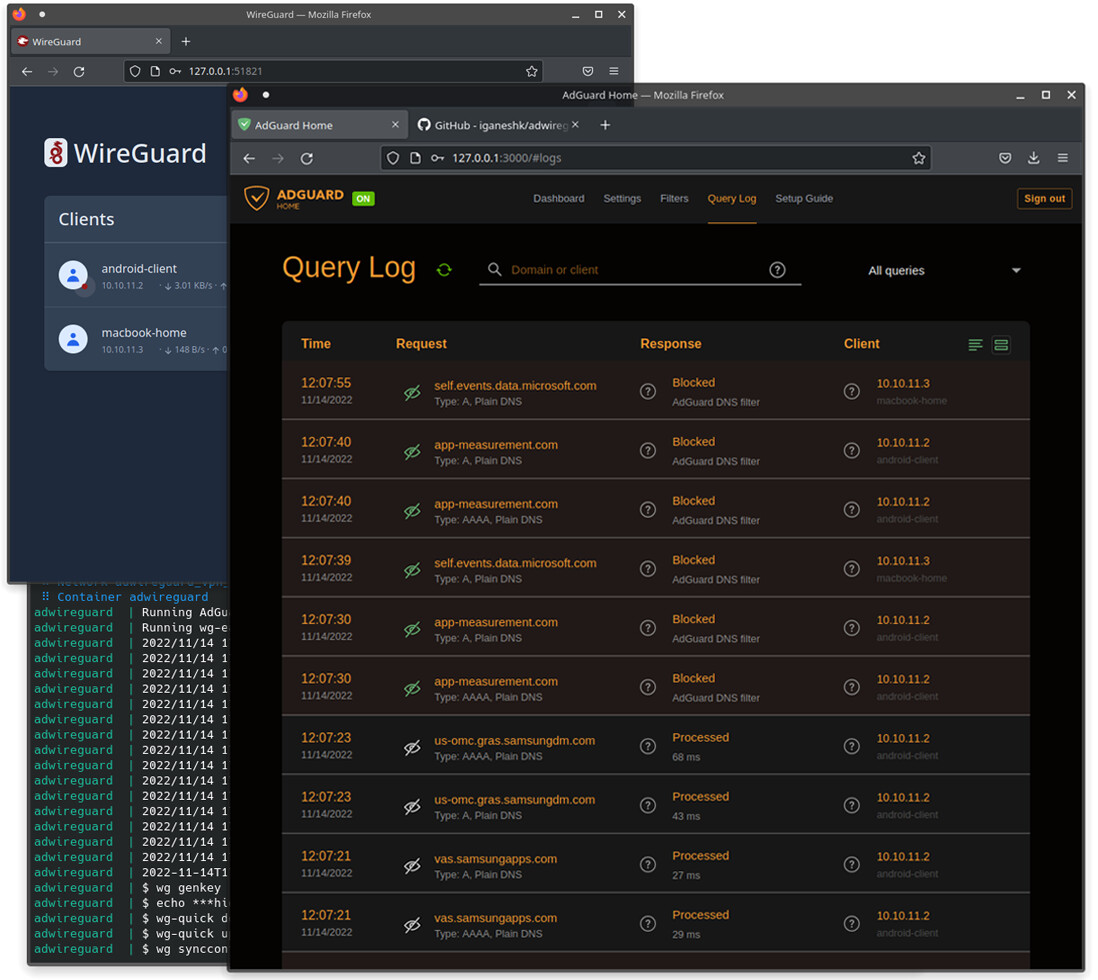Open the search help question mark icon
The width and height of the screenshot is (1098, 980).
[777, 270]
